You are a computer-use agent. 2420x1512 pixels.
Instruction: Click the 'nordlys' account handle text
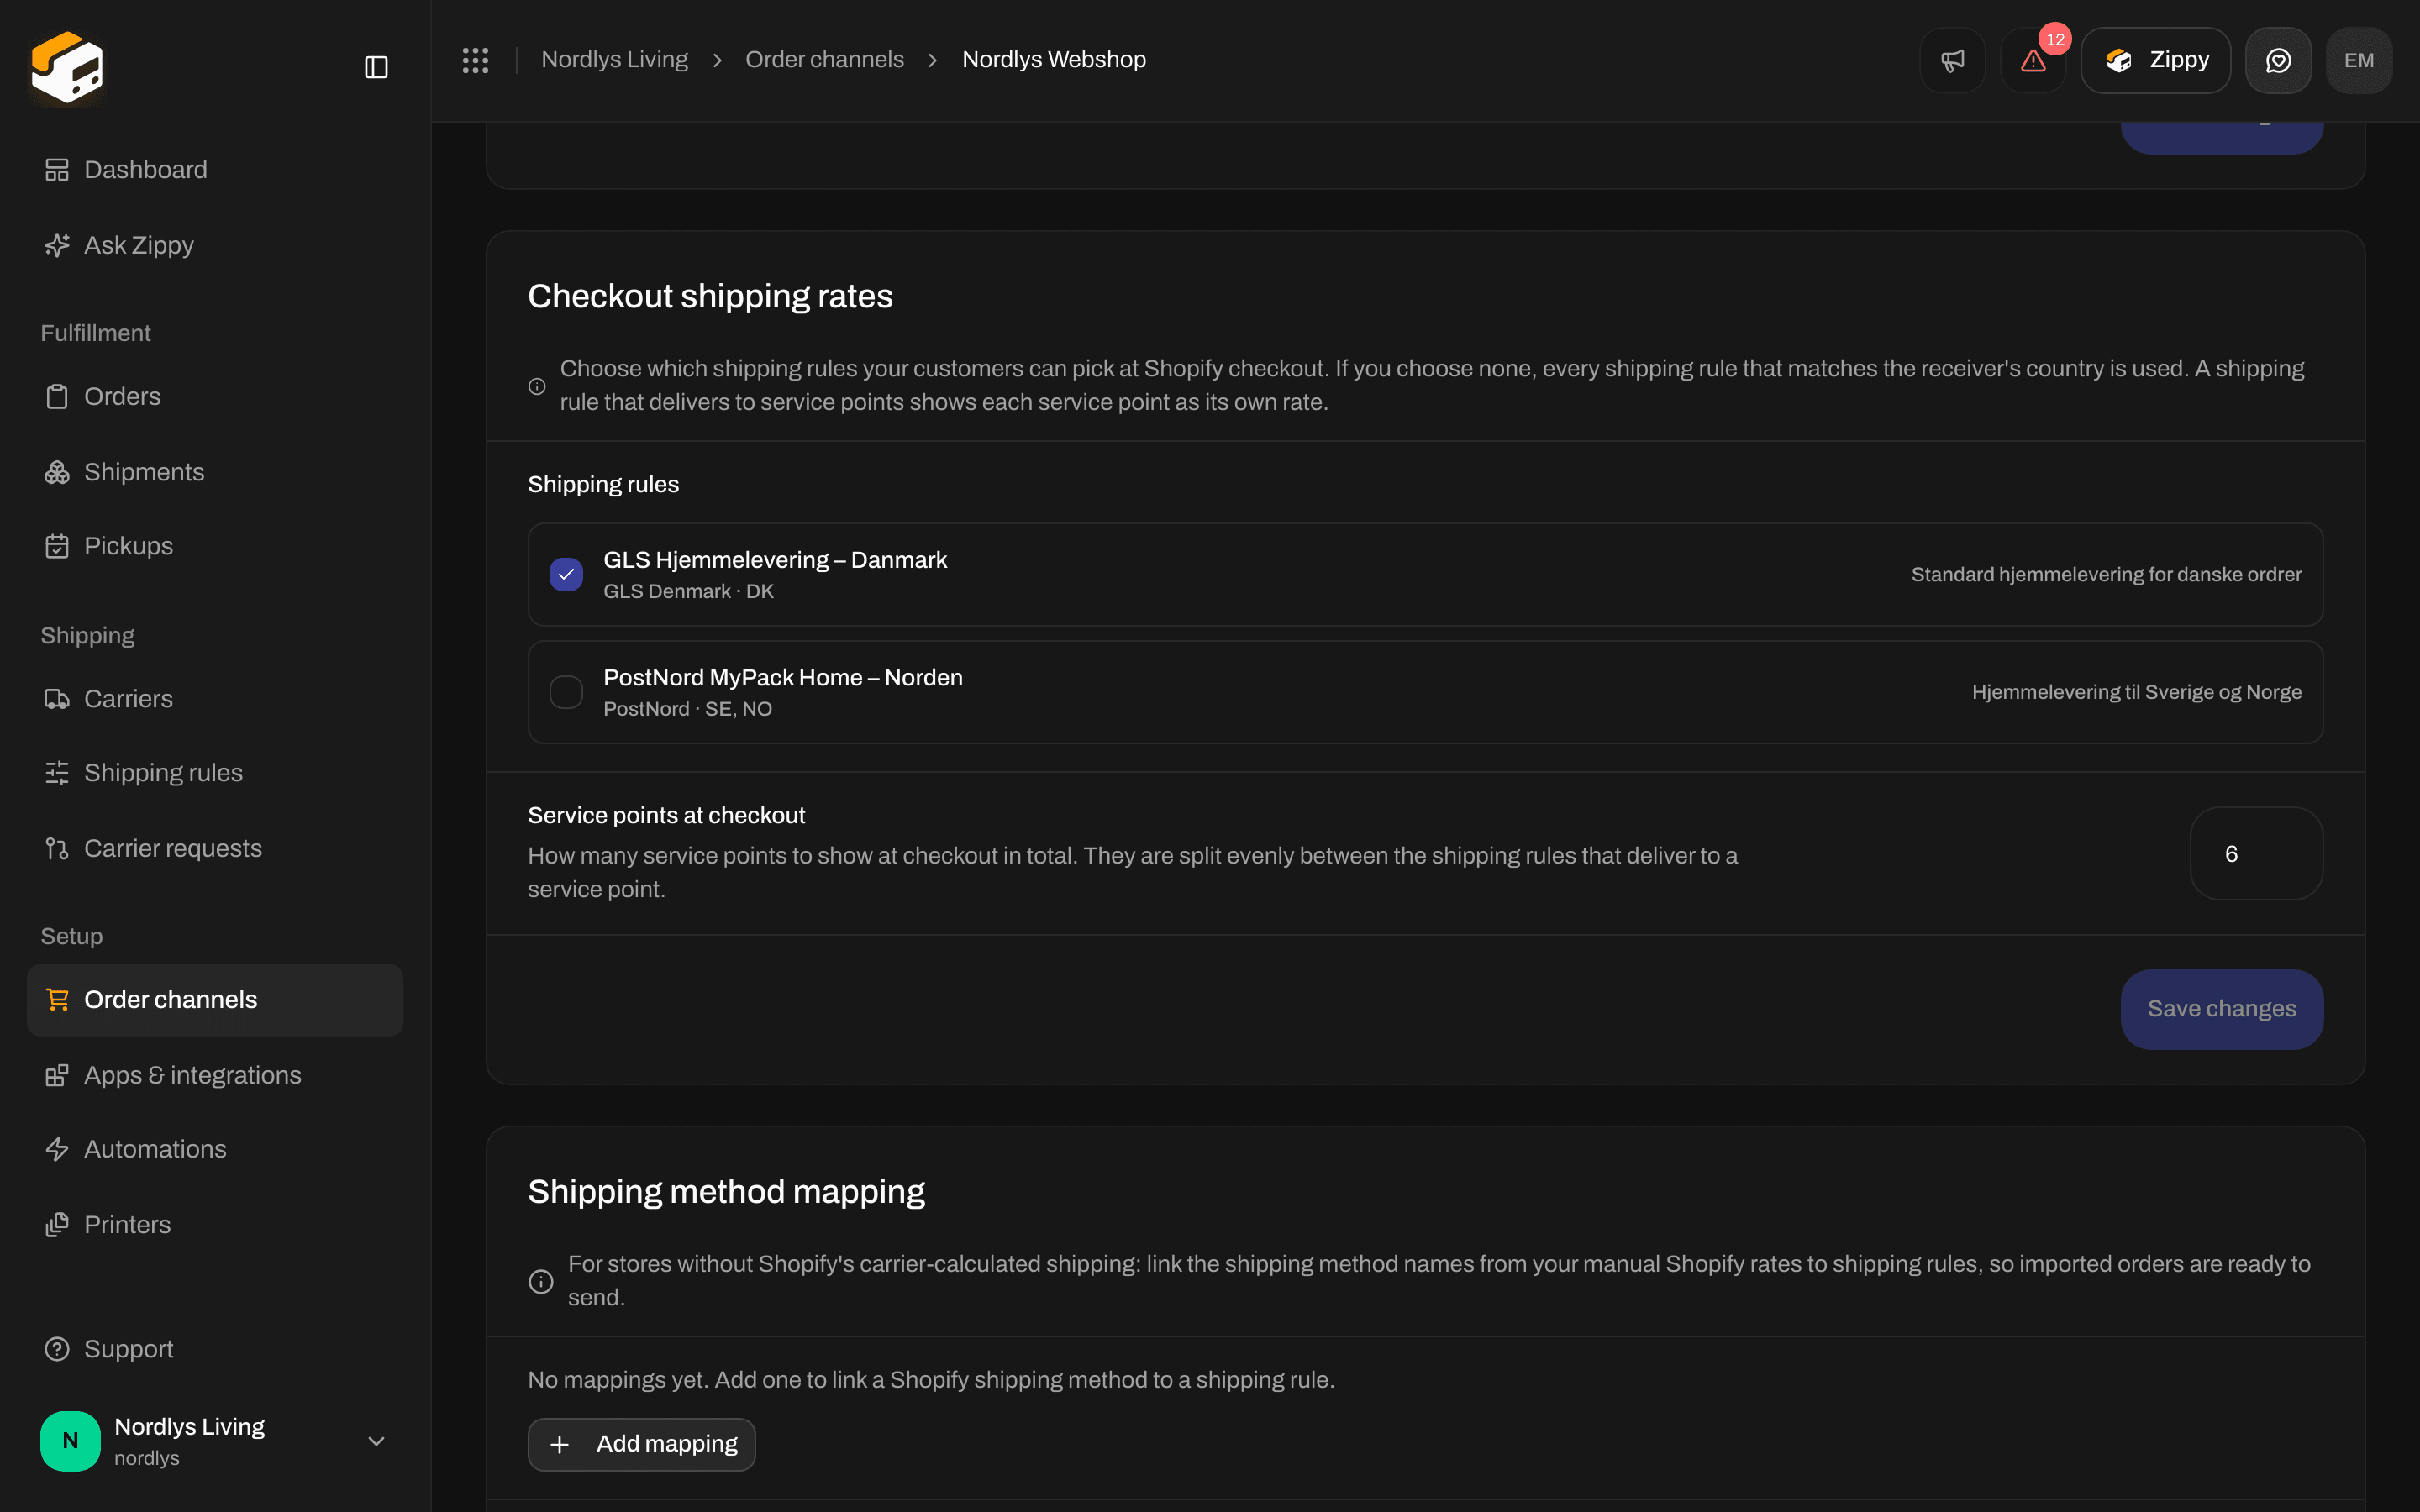pyautogui.click(x=147, y=1458)
